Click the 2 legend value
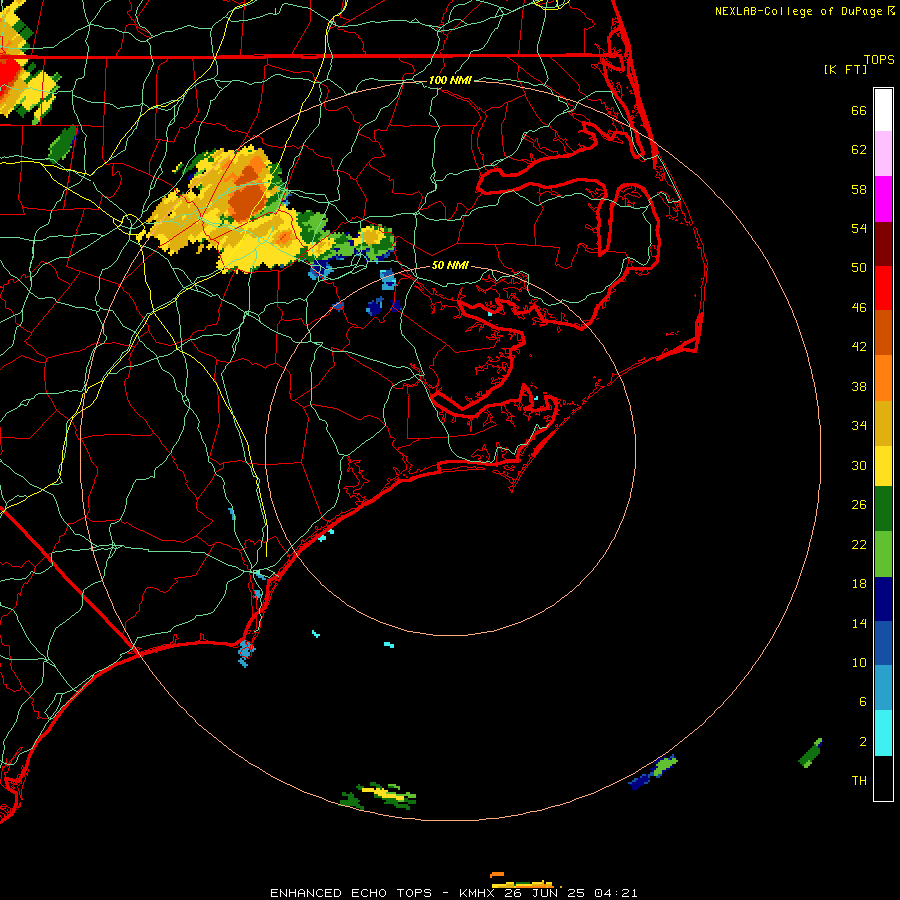 862,742
